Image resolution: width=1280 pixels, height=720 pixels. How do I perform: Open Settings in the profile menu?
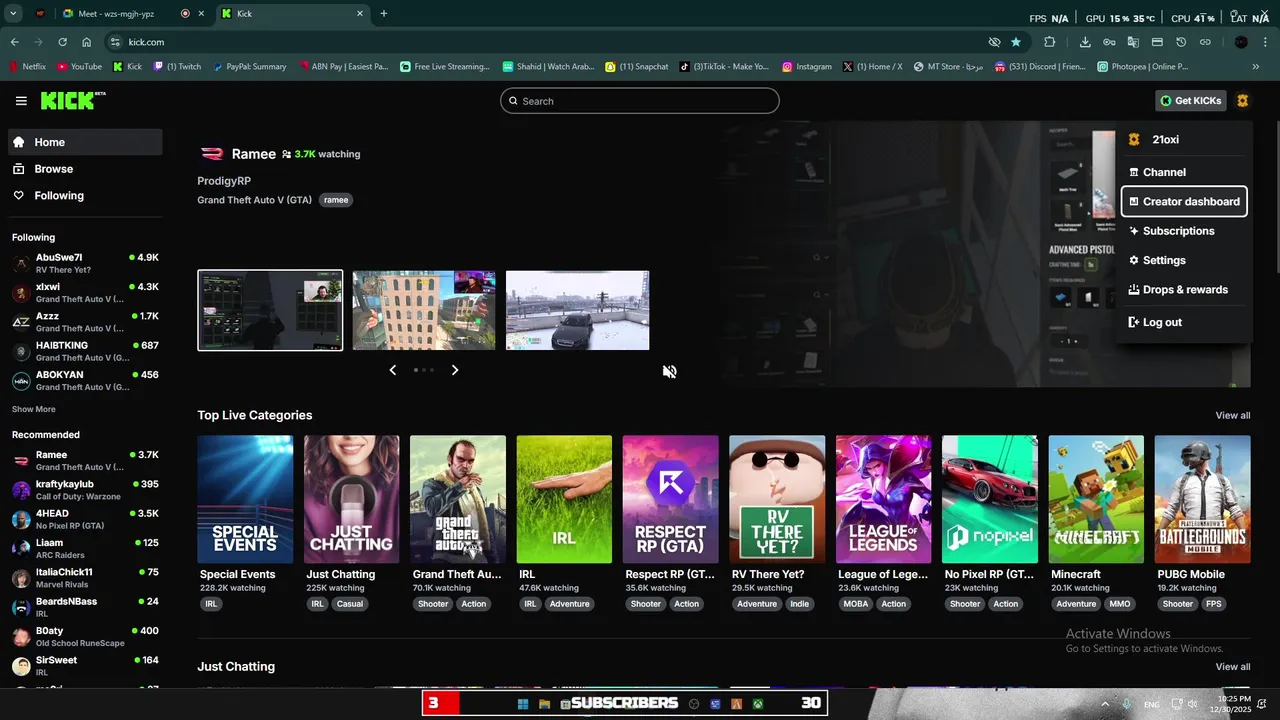pyautogui.click(x=1184, y=260)
